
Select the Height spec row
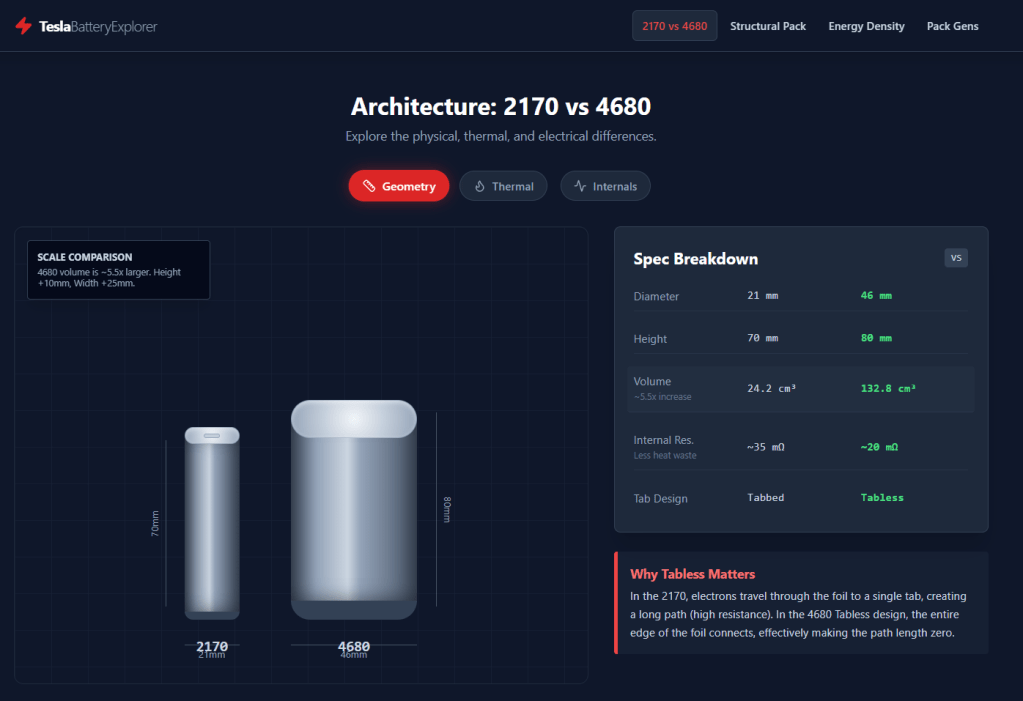800,339
